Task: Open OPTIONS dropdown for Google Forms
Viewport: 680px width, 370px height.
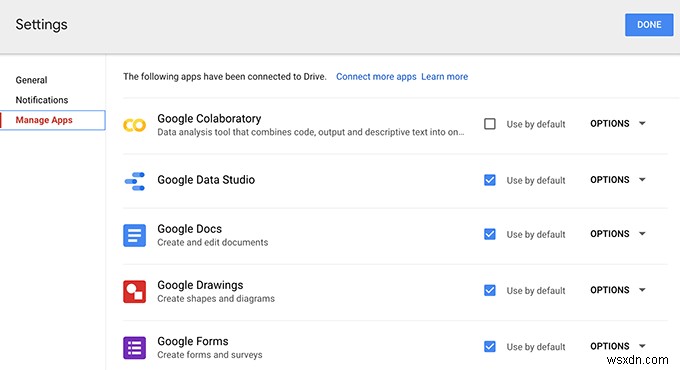Action: 618,346
